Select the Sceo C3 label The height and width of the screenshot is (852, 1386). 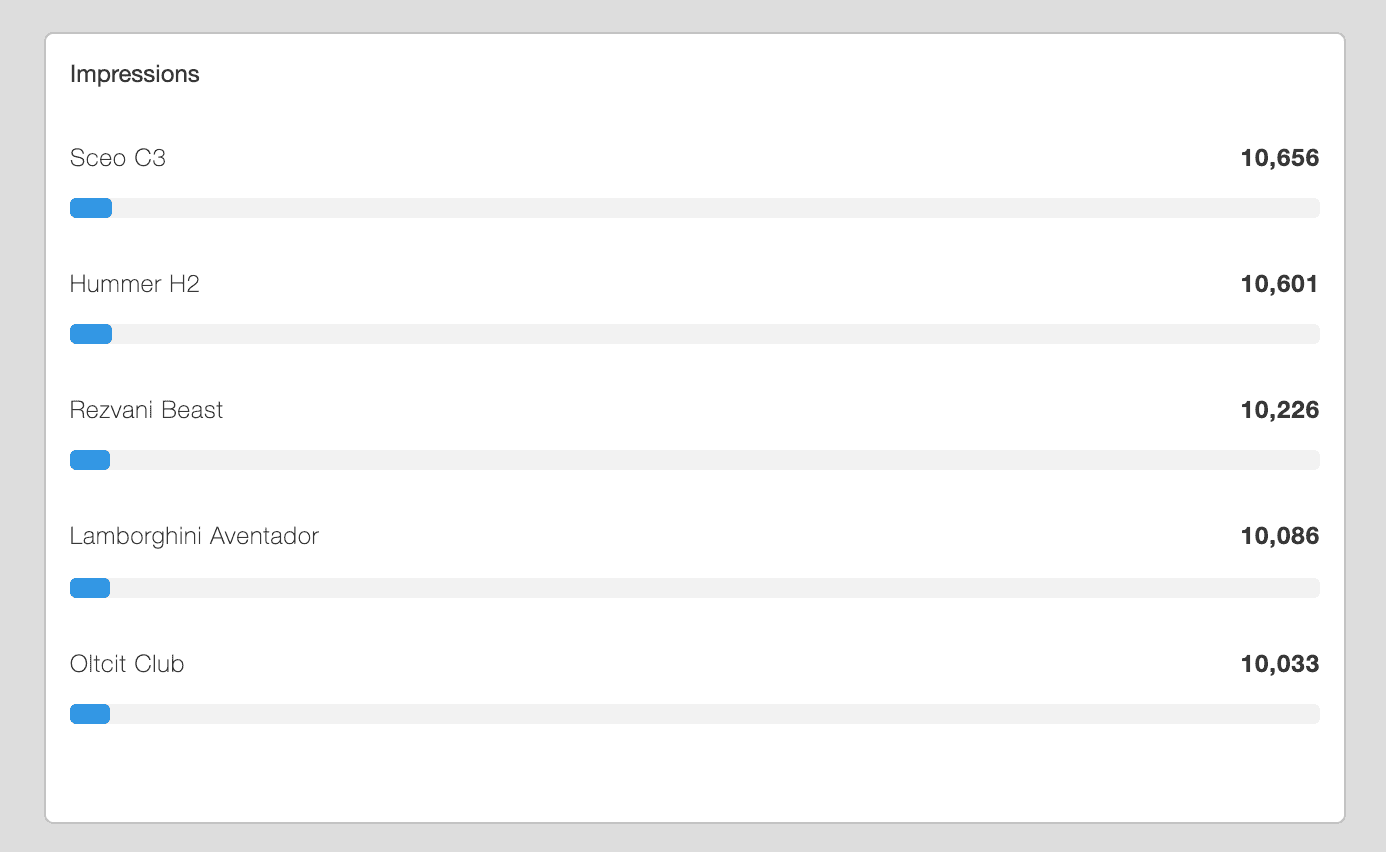pyautogui.click(x=118, y=158)
